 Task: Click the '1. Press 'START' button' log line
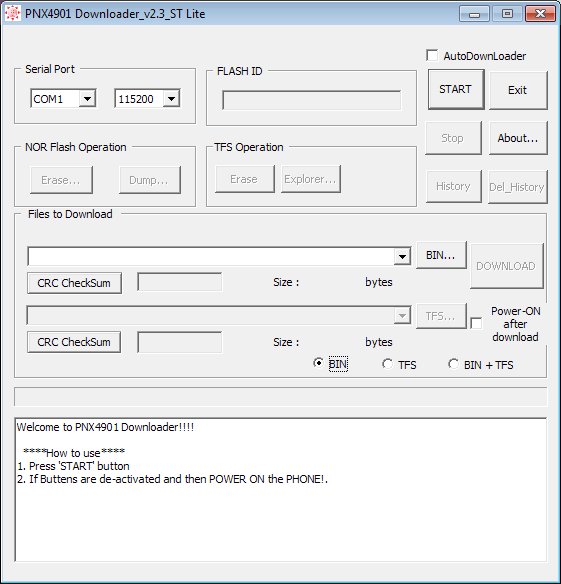(x=73, y=466)
